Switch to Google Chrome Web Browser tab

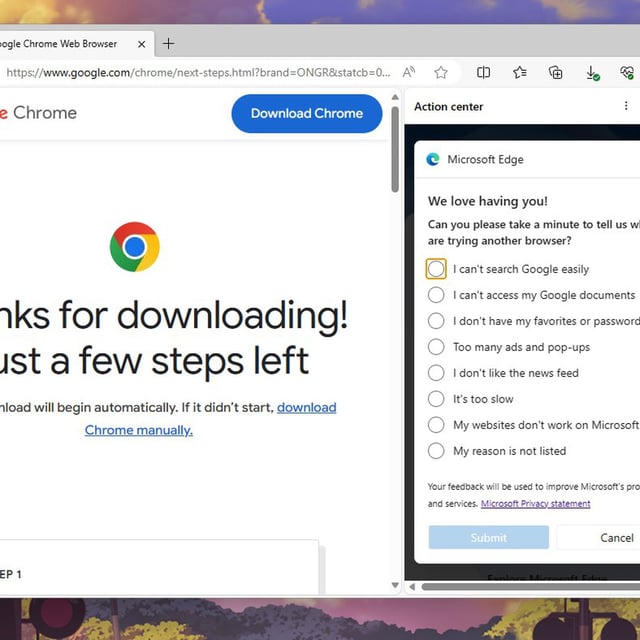61,44
